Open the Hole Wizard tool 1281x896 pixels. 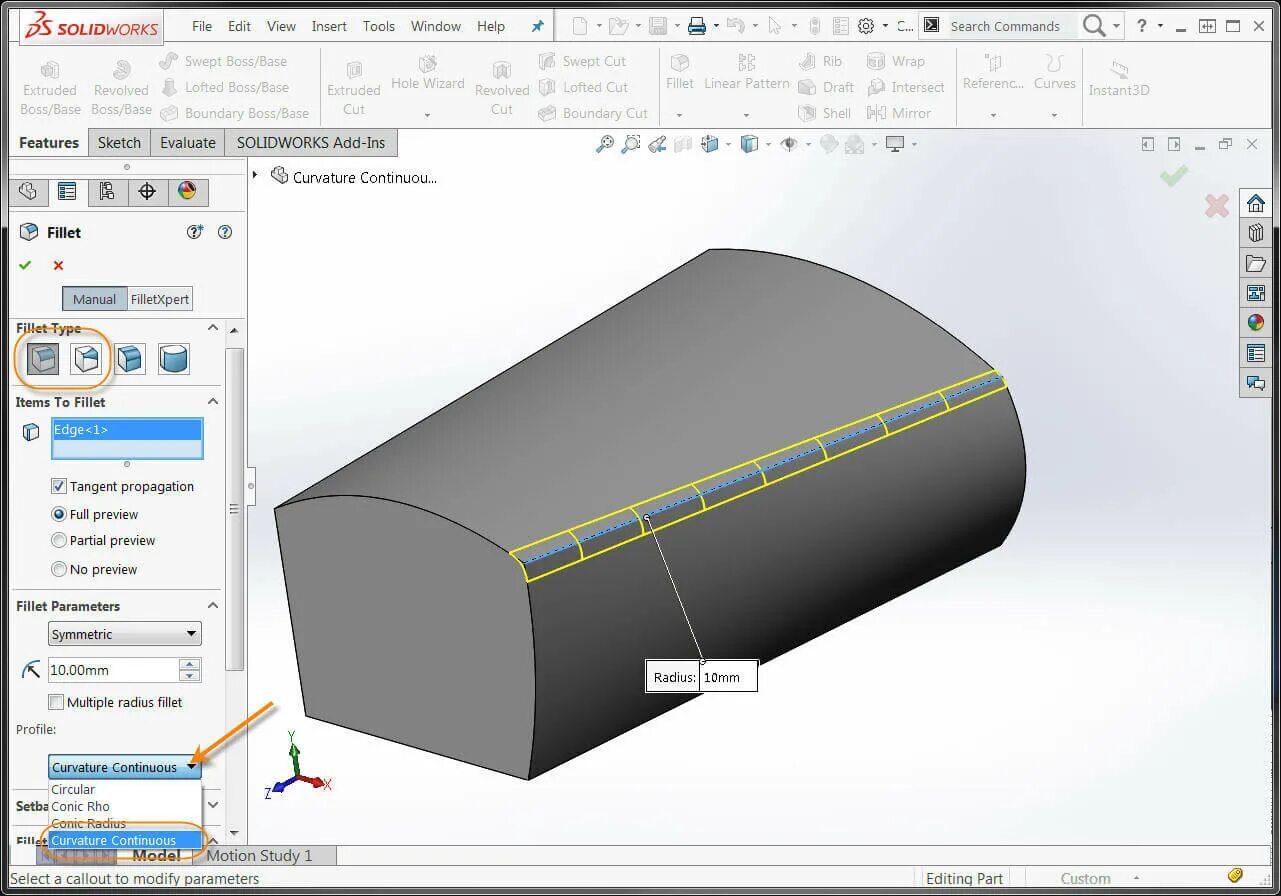pyautogui.click(x=428, y=80)
